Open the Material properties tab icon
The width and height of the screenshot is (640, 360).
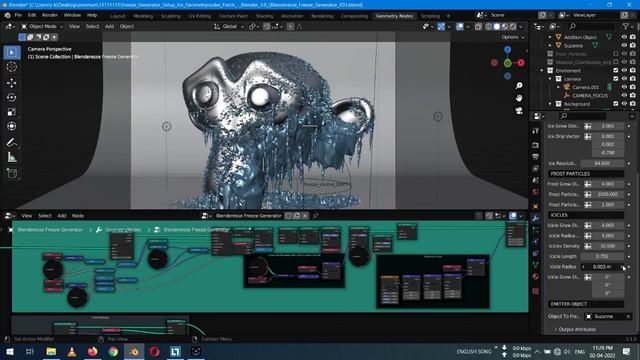point(536,277)
